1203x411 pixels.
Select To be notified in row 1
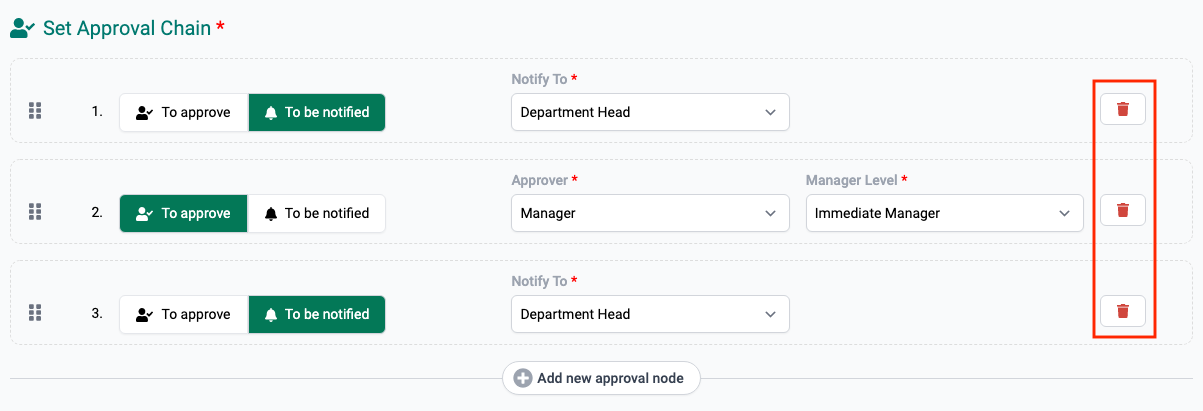pos(316,112)
